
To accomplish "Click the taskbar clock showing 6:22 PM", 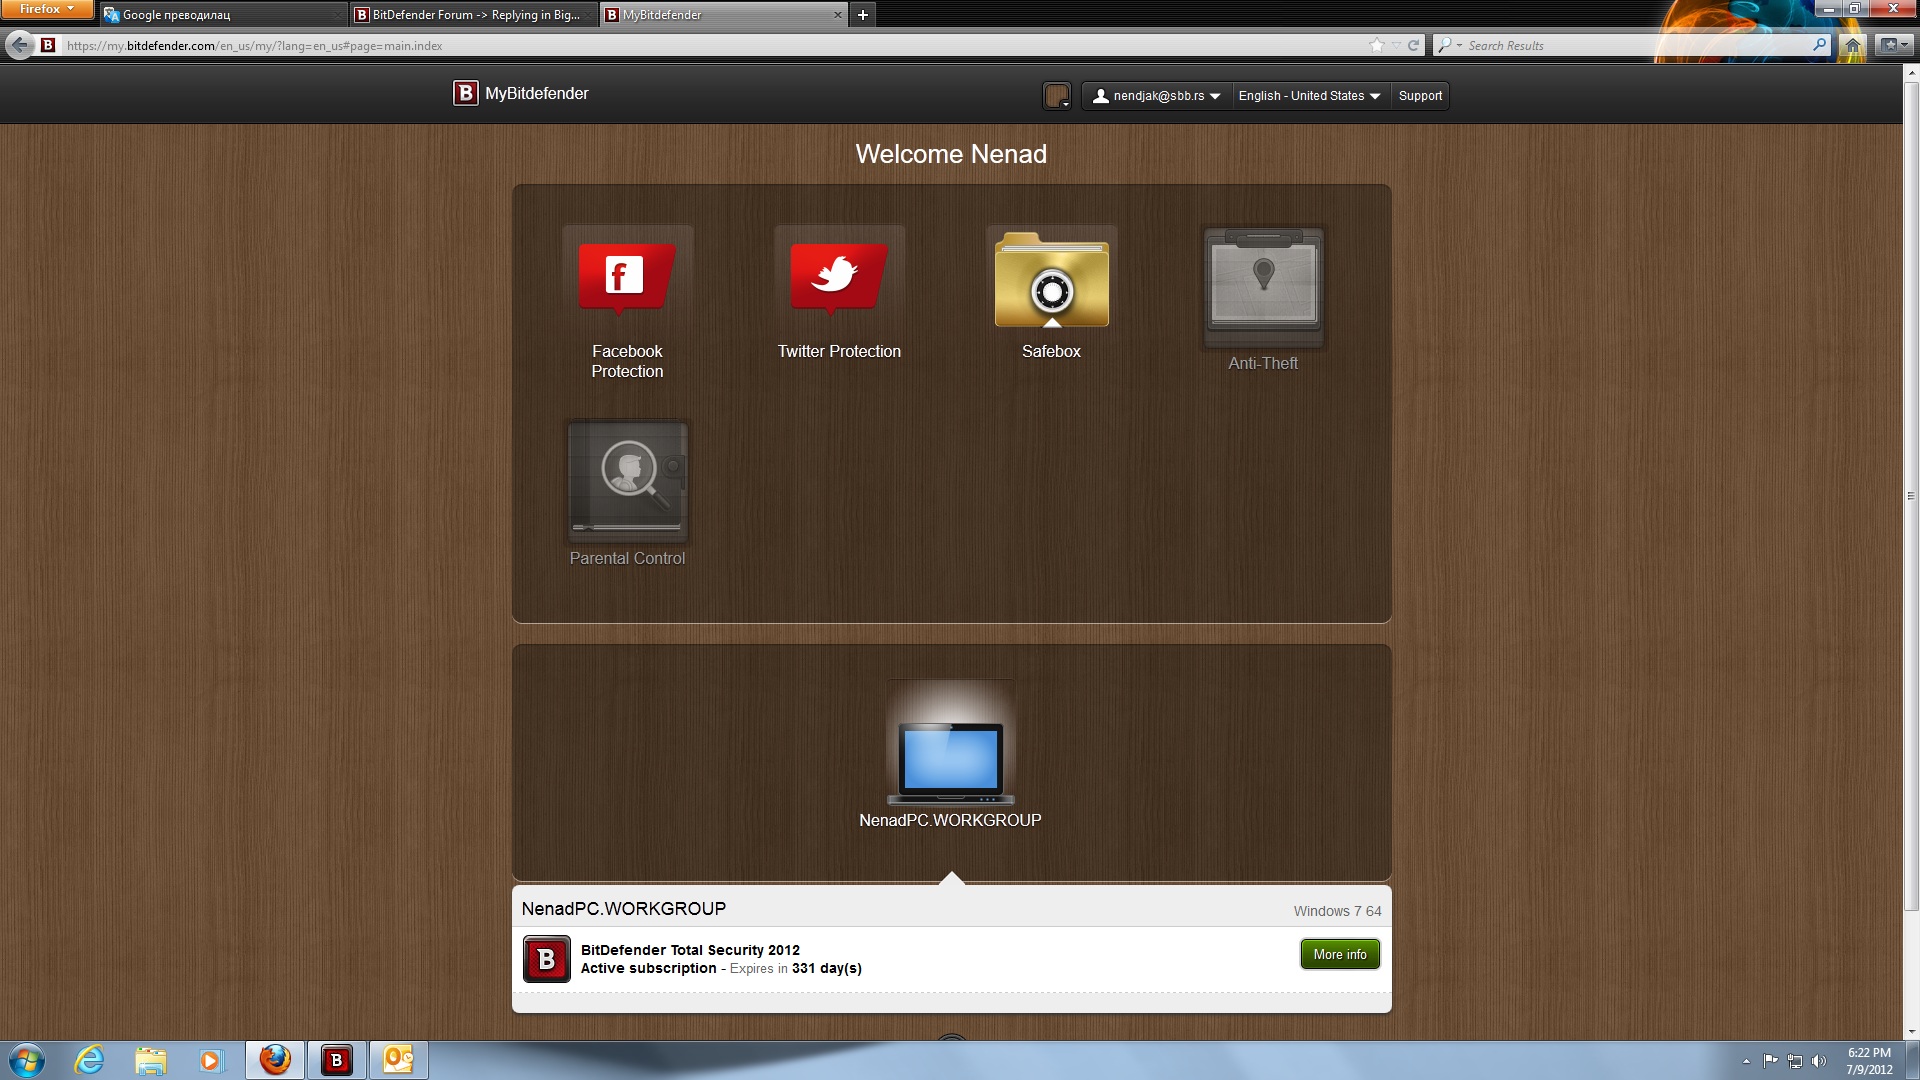I will pyautogui.click(x=1869, y=1061).
